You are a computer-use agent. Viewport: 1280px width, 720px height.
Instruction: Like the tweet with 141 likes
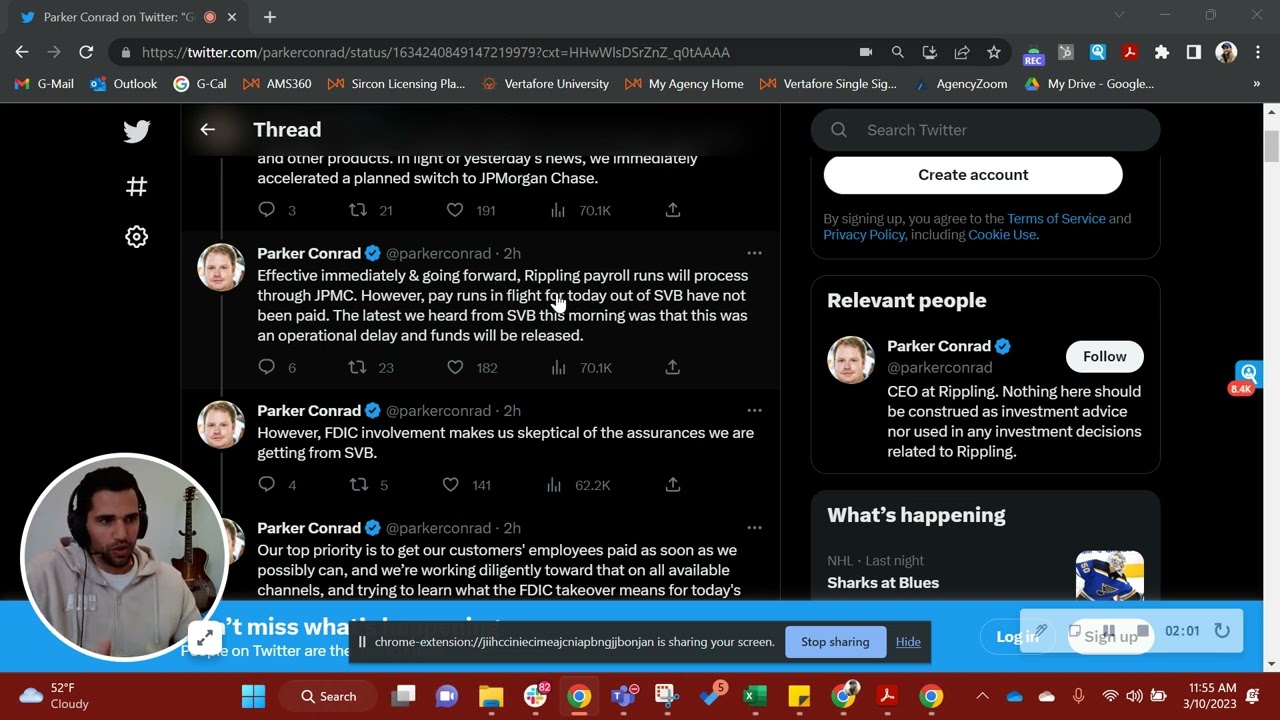tap(451, 484)
